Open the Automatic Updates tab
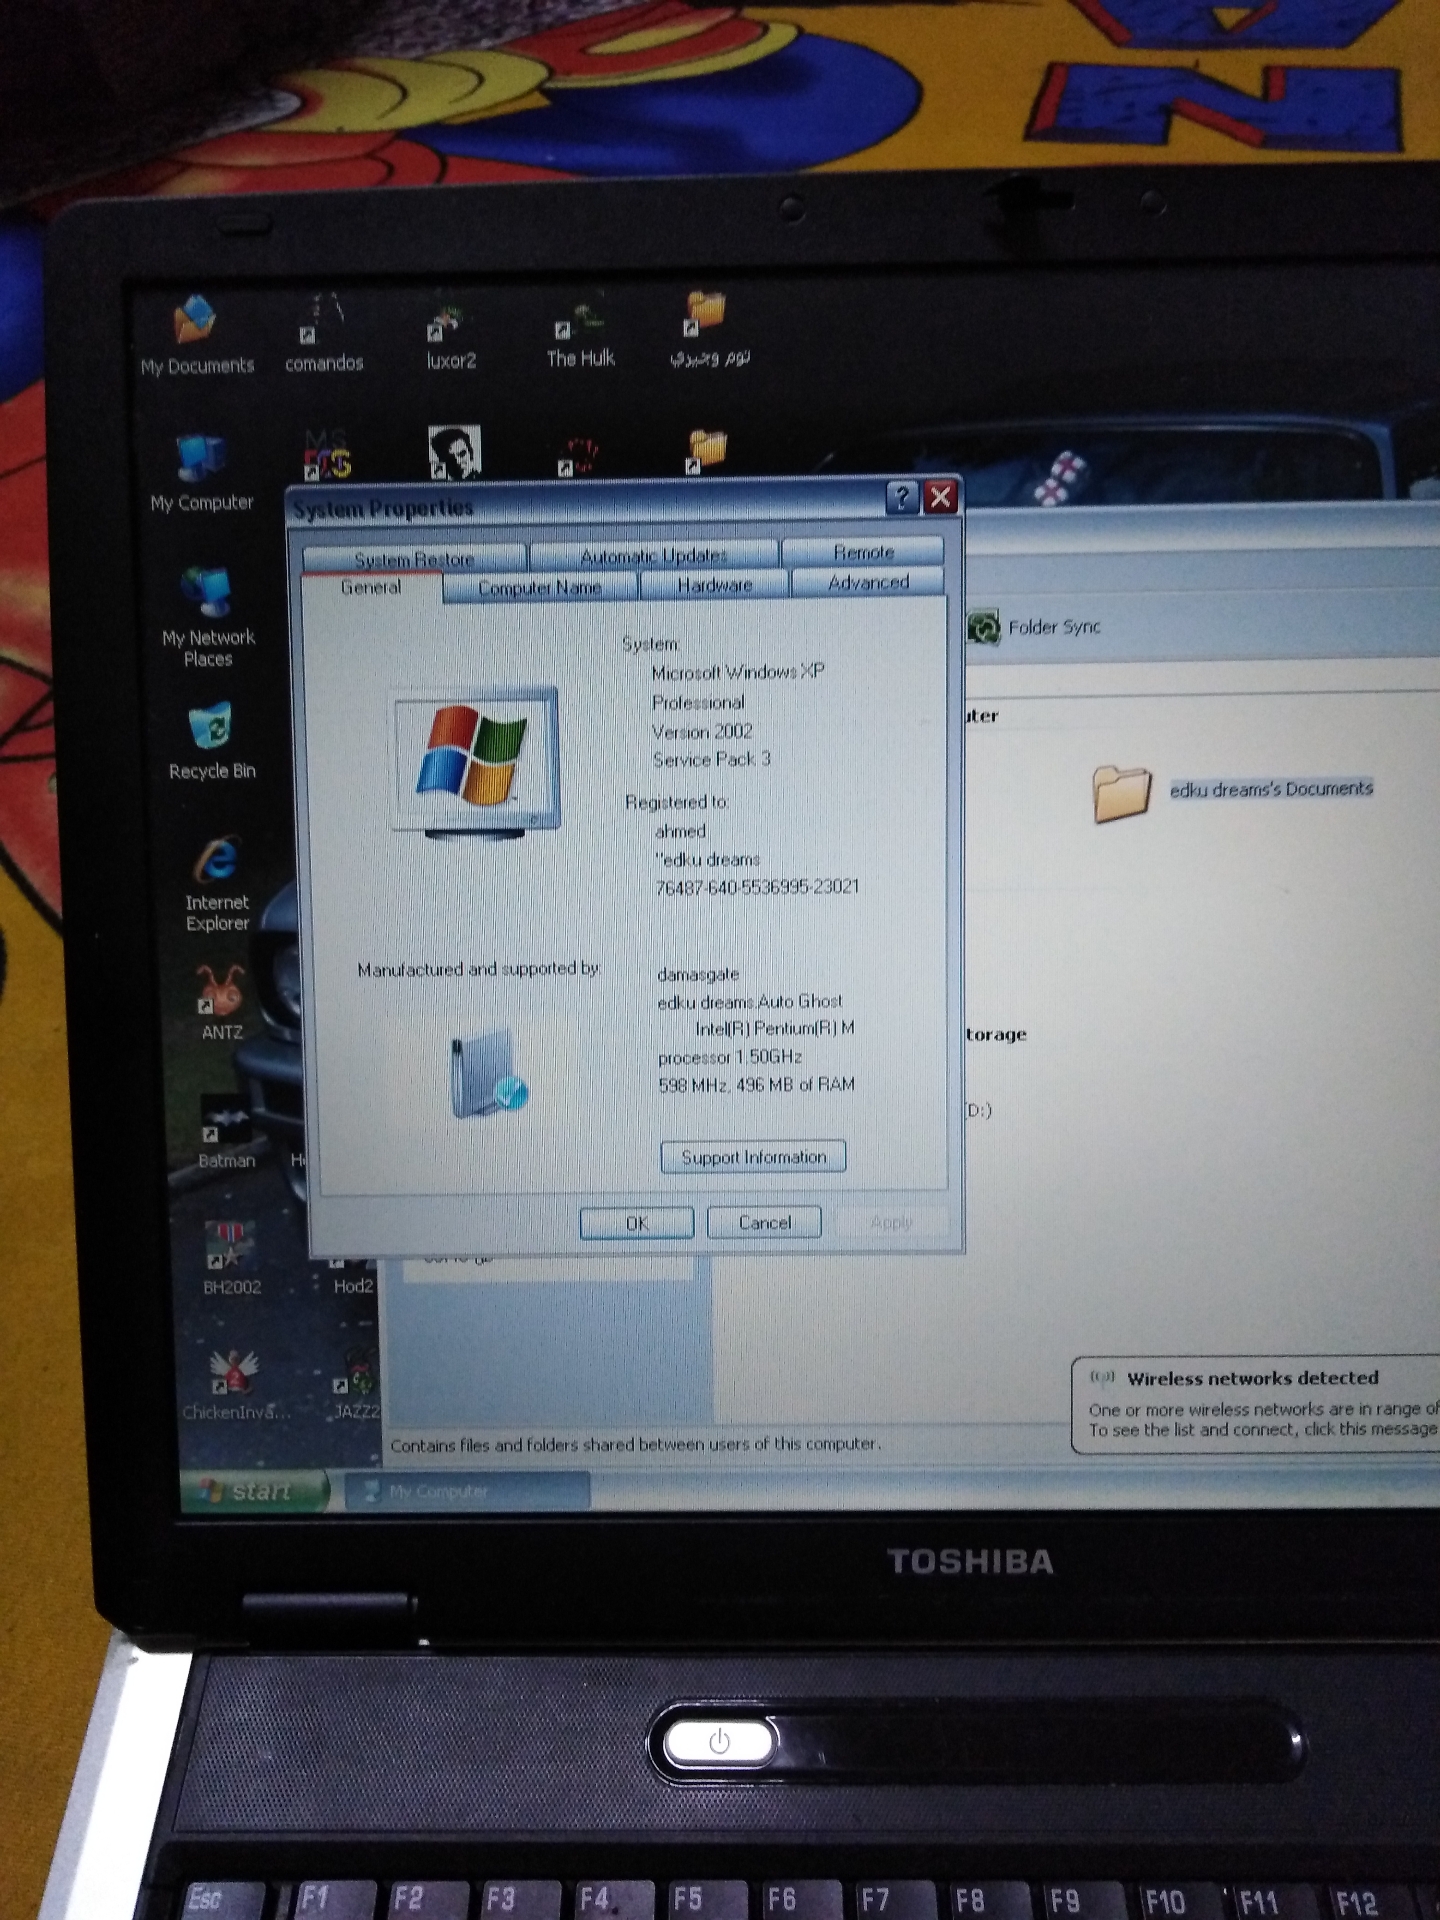The height and width of the screenshot is (1920, 1440). [654, 555]
